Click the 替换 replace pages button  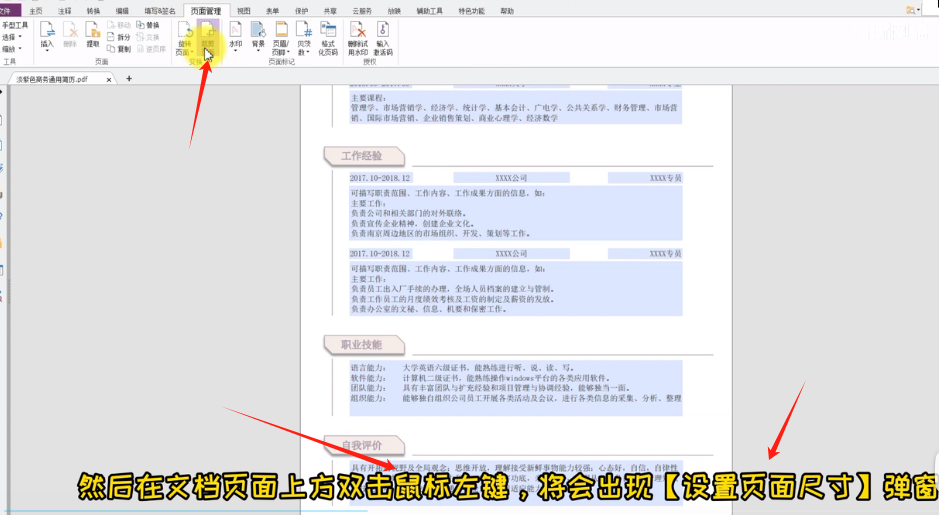point(148,25)
